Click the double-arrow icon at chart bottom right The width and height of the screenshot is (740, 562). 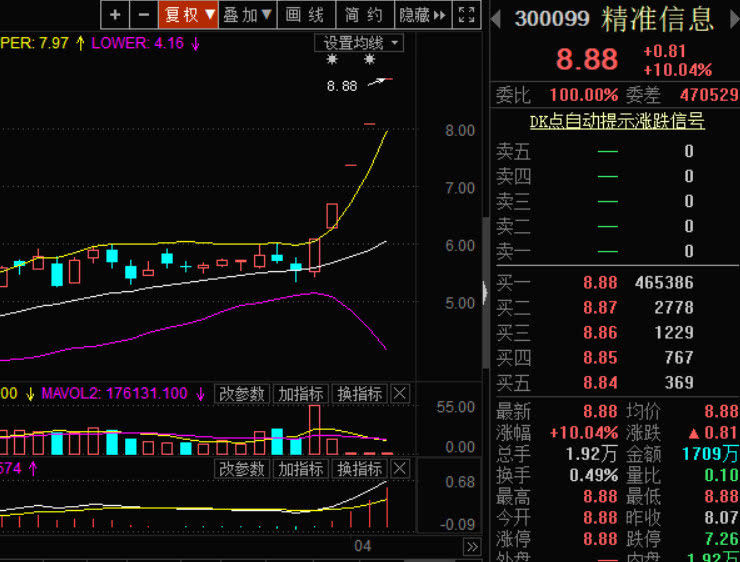472,546
